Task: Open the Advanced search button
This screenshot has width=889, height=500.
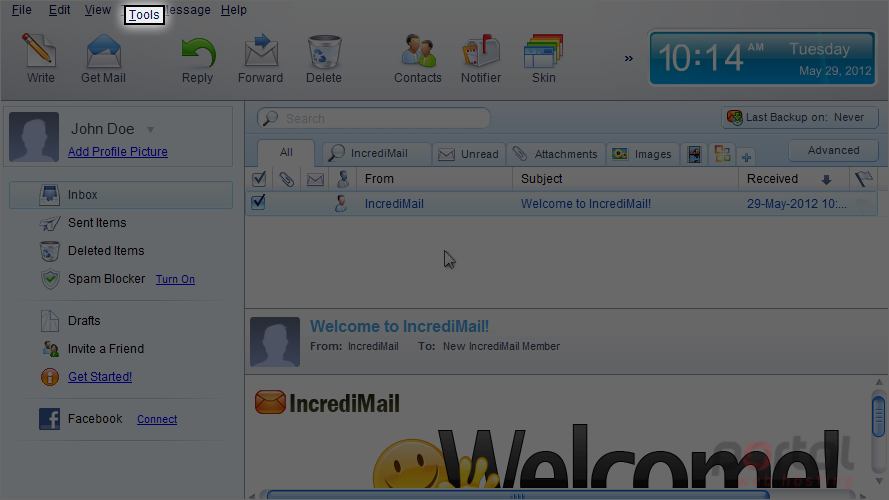Action: pyautogui.click(x=833, y=150)
